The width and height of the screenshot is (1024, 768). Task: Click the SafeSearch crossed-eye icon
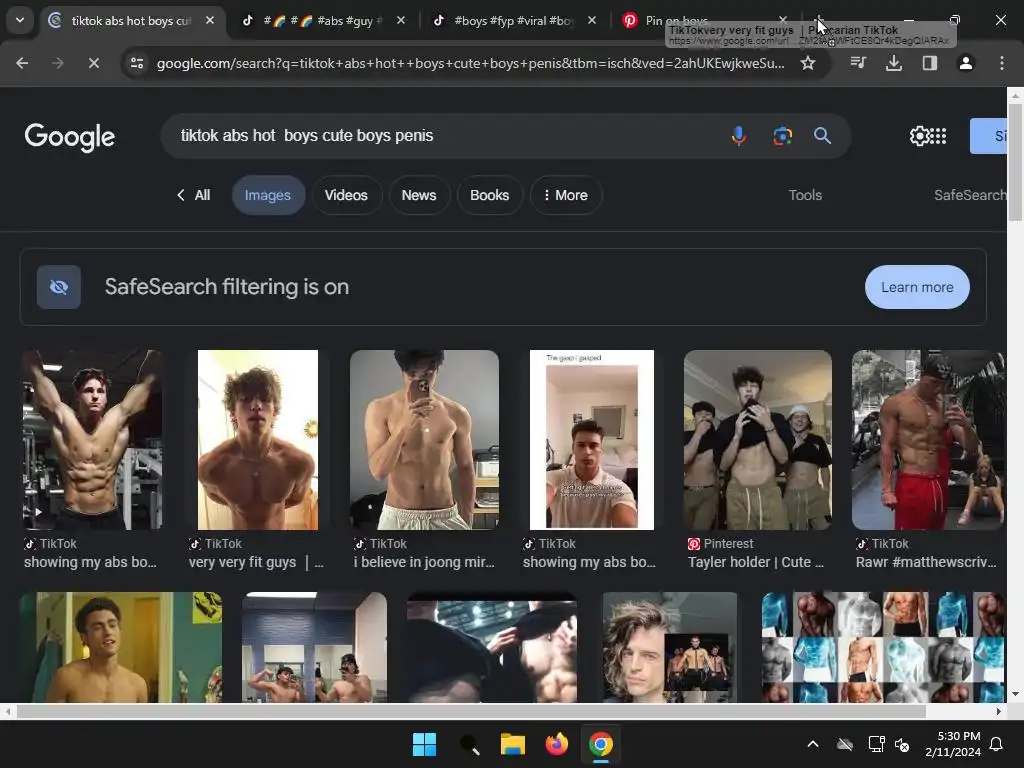[59, 287]
